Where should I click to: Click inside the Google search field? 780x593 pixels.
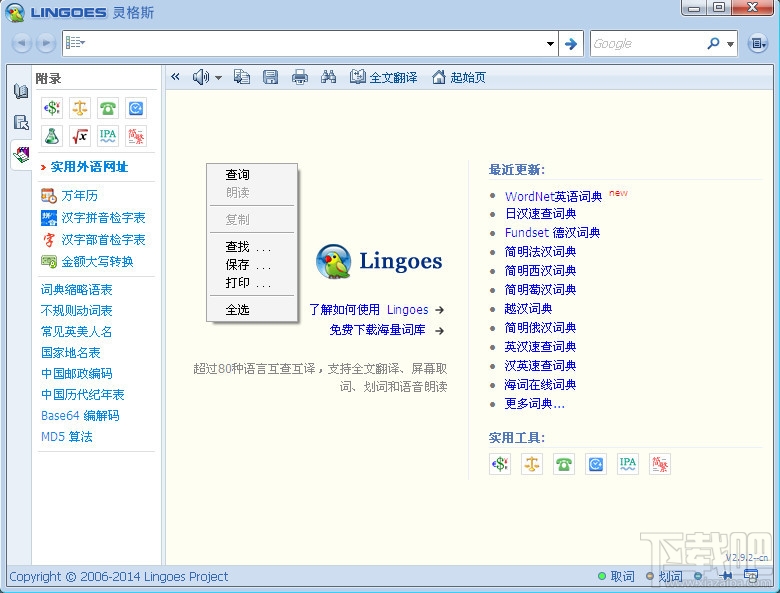[x=648, y=44]
